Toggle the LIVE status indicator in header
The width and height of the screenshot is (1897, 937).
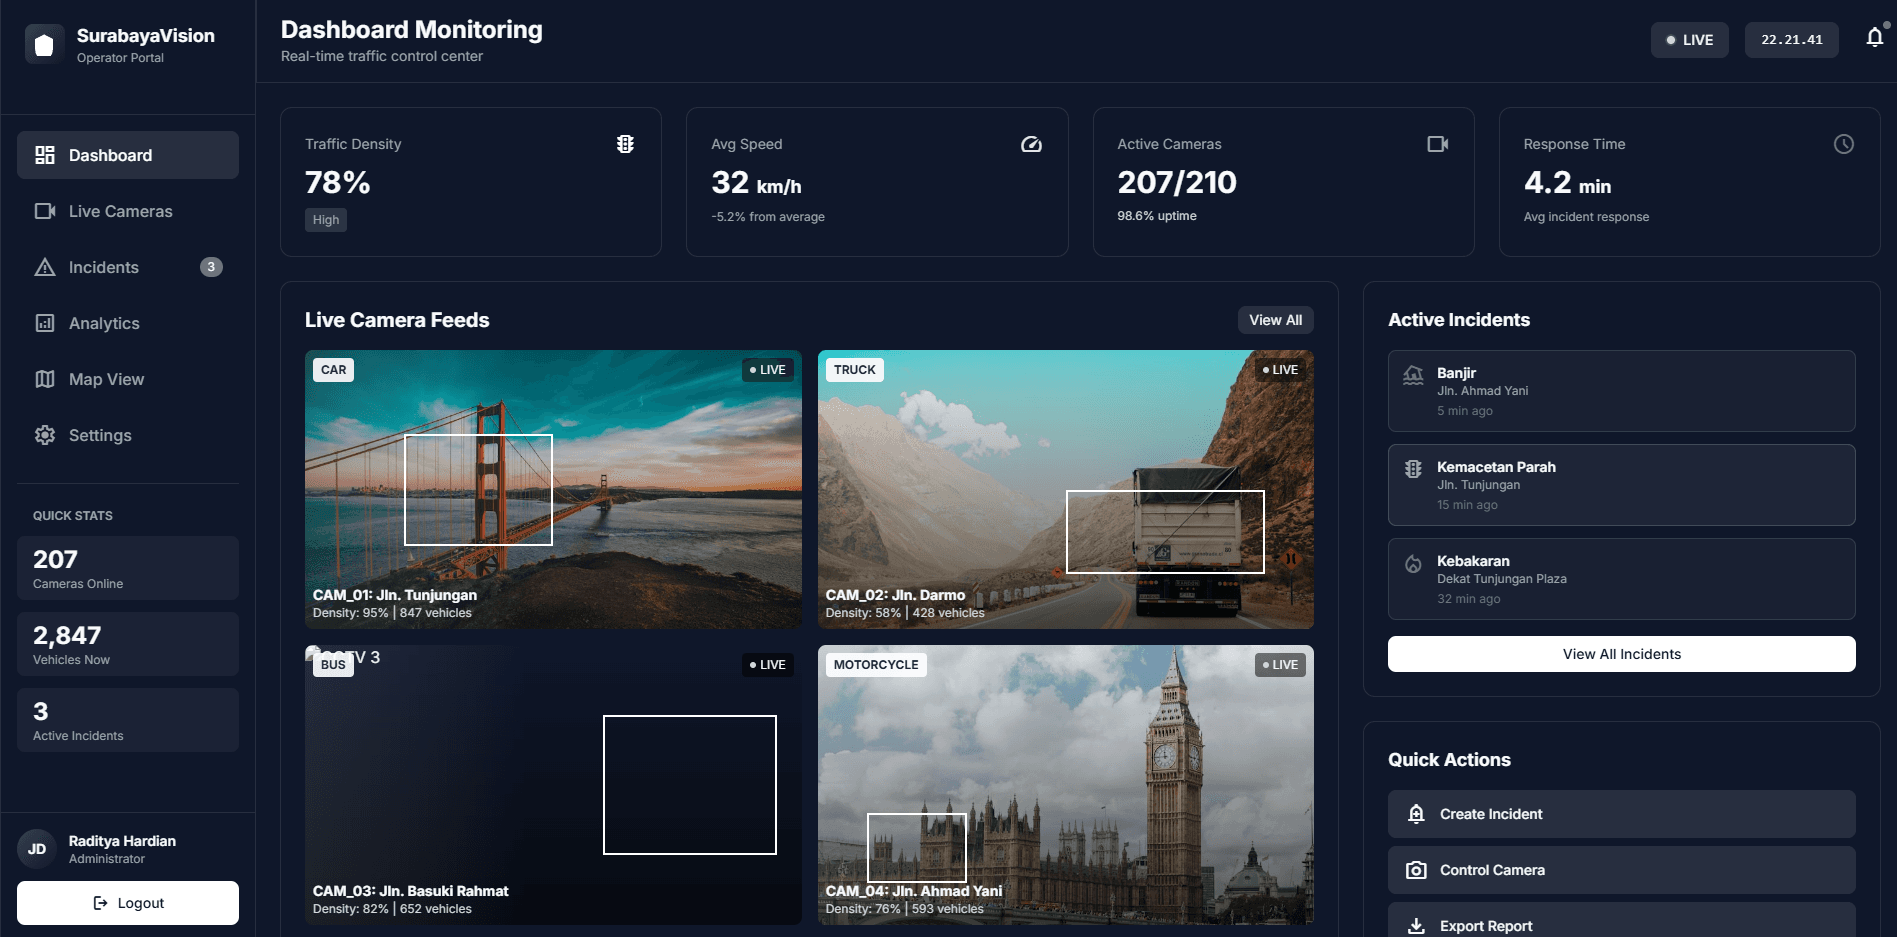pyautogui.click(x=1689, y=40)
